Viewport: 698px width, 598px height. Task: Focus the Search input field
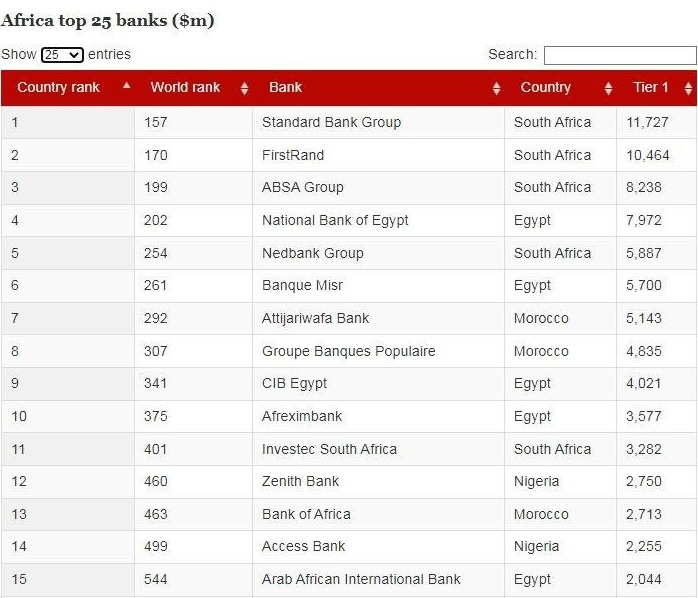[620, 55]
